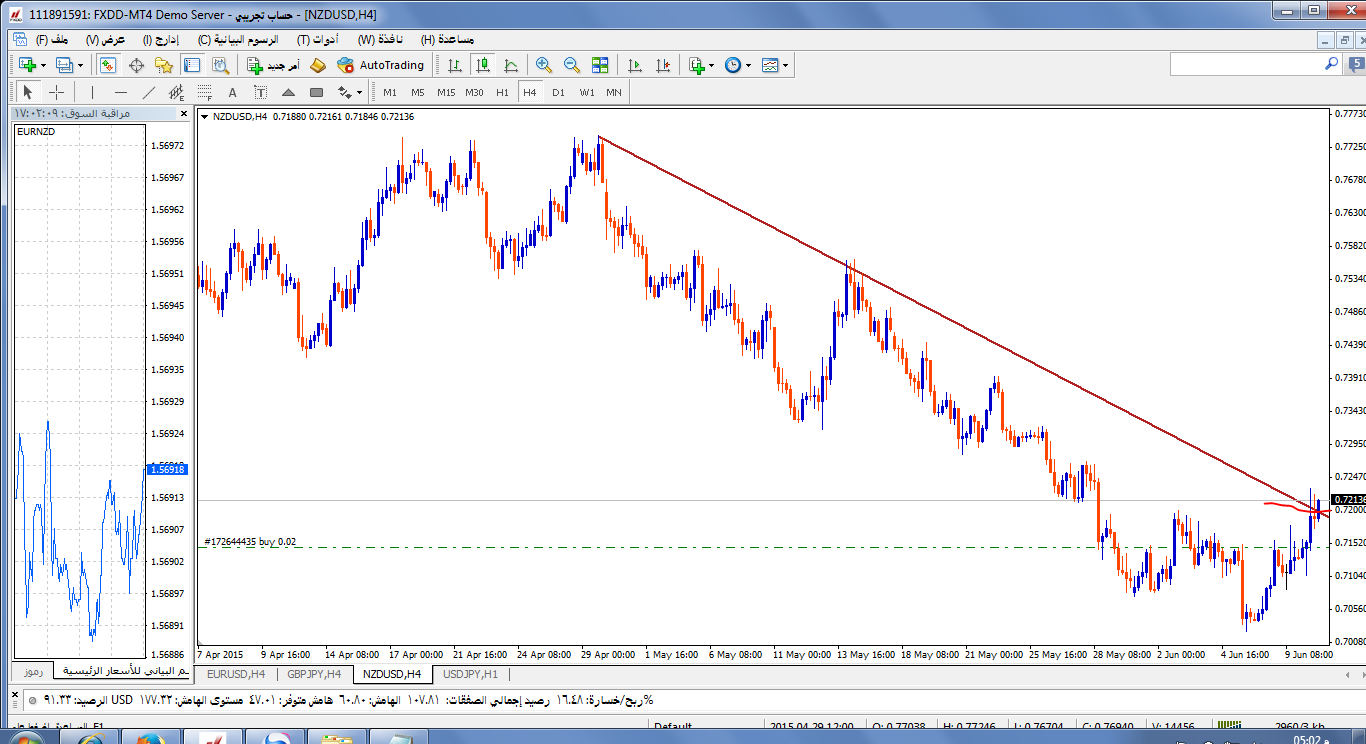Select the vertical line drawing tool
The image size is (1366, 744).
(92, 92)
